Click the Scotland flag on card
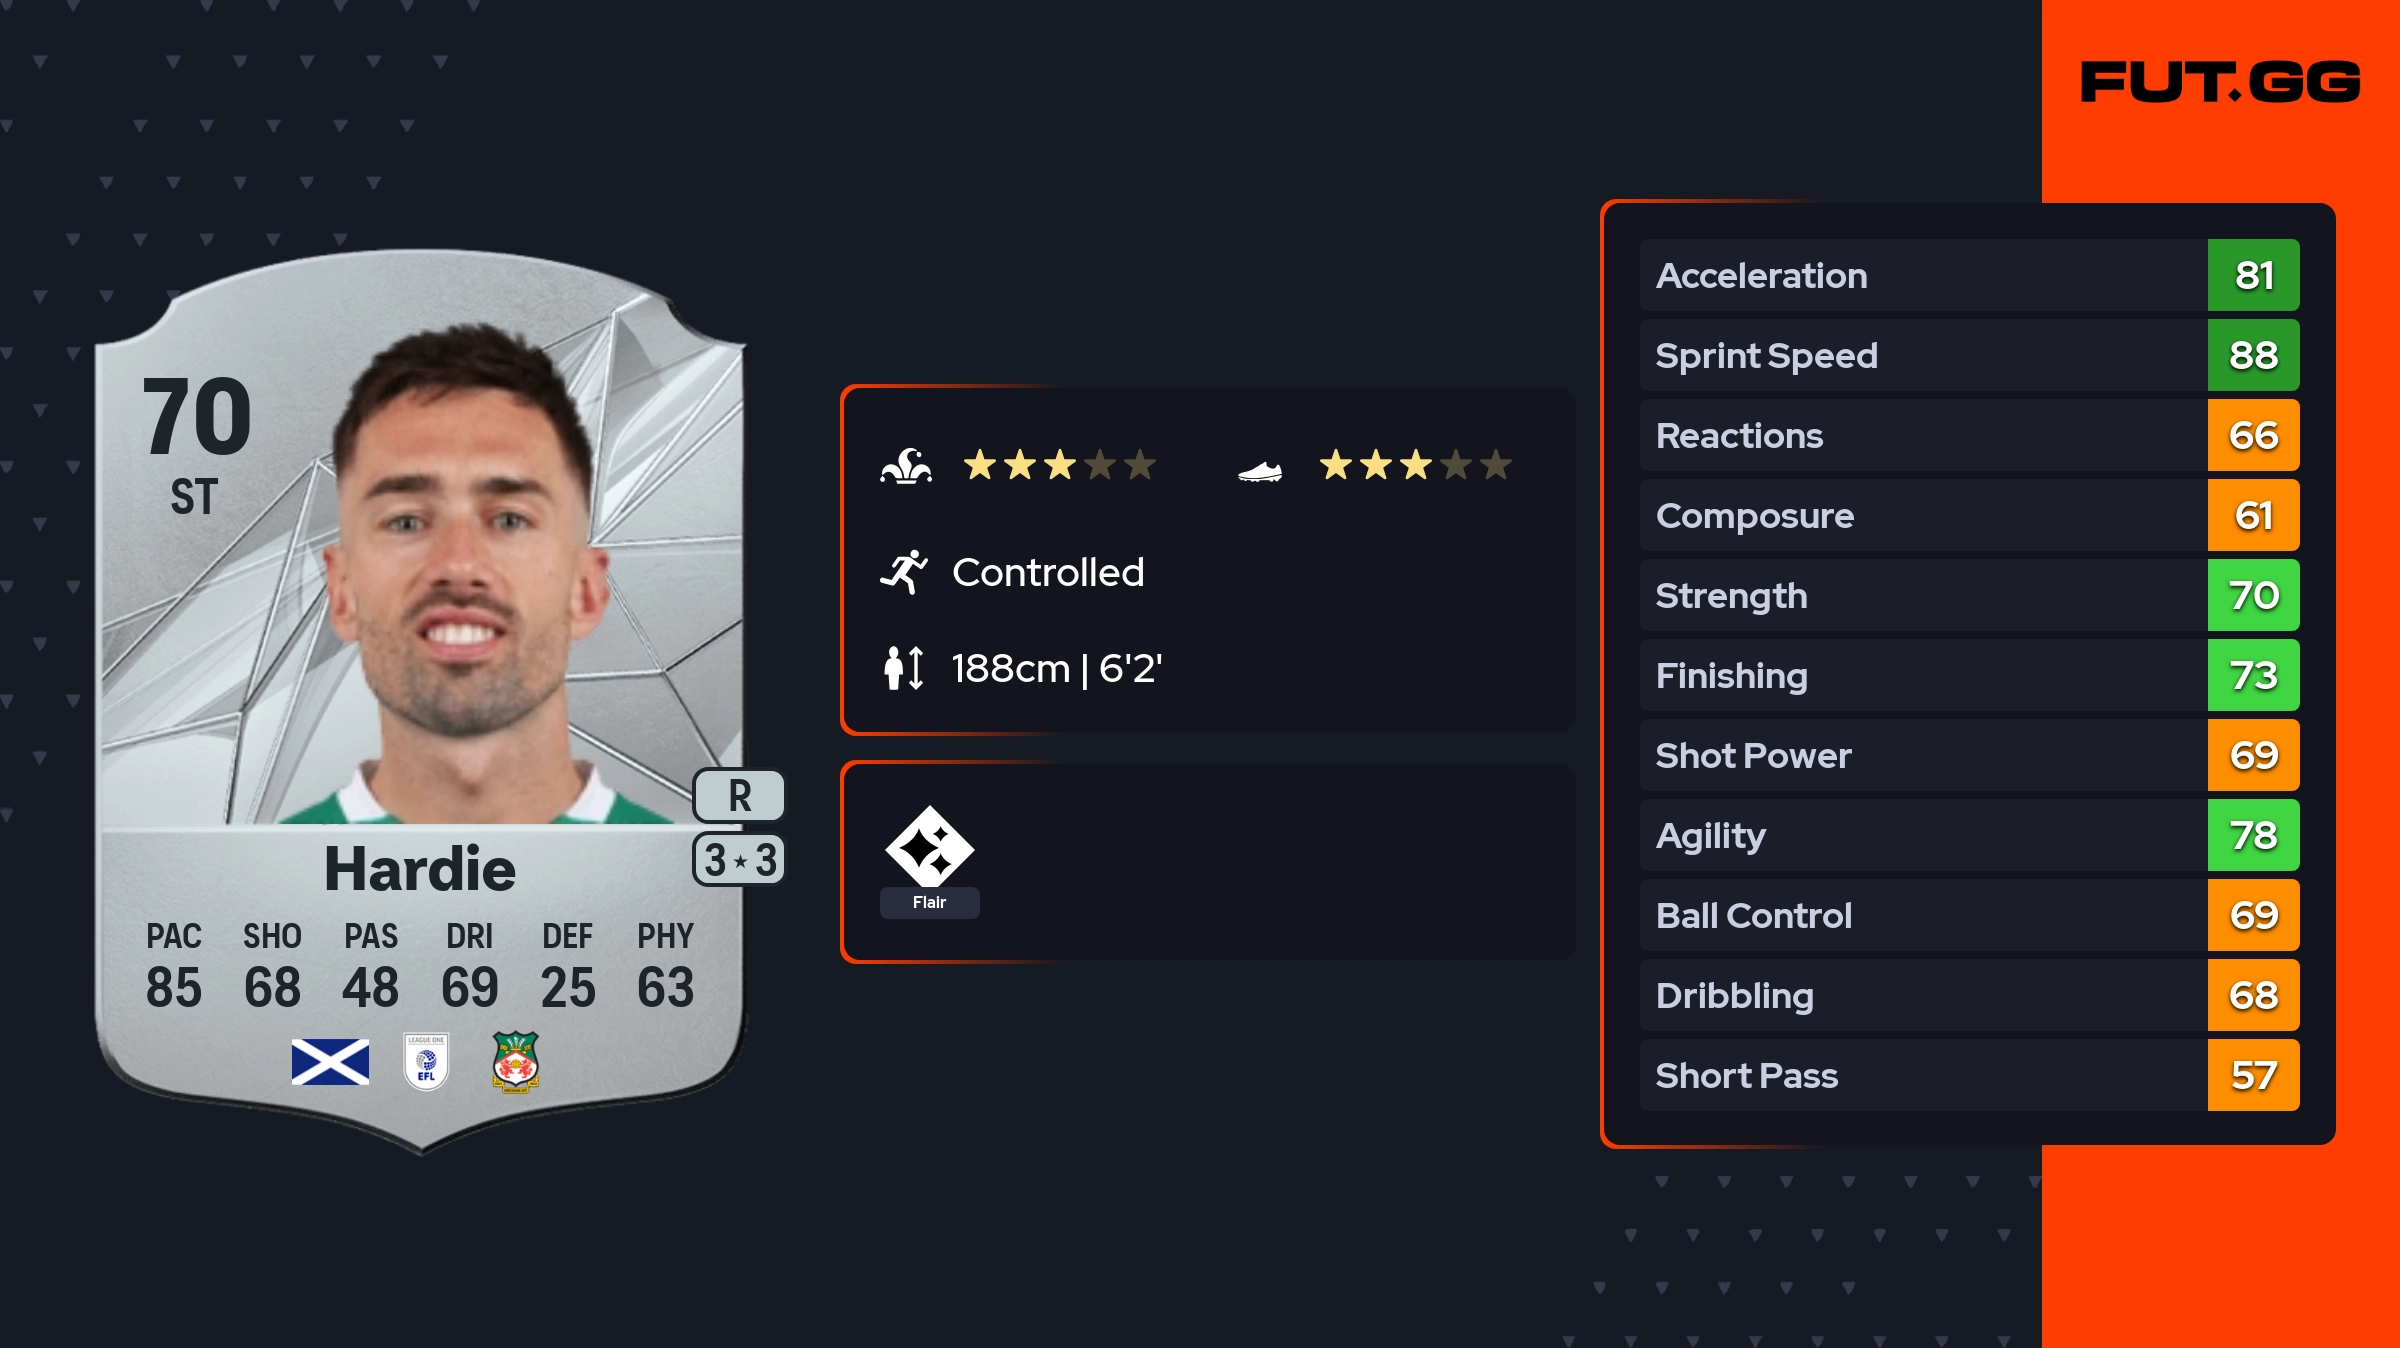2400x1348 pixels. coord(330,1062)
